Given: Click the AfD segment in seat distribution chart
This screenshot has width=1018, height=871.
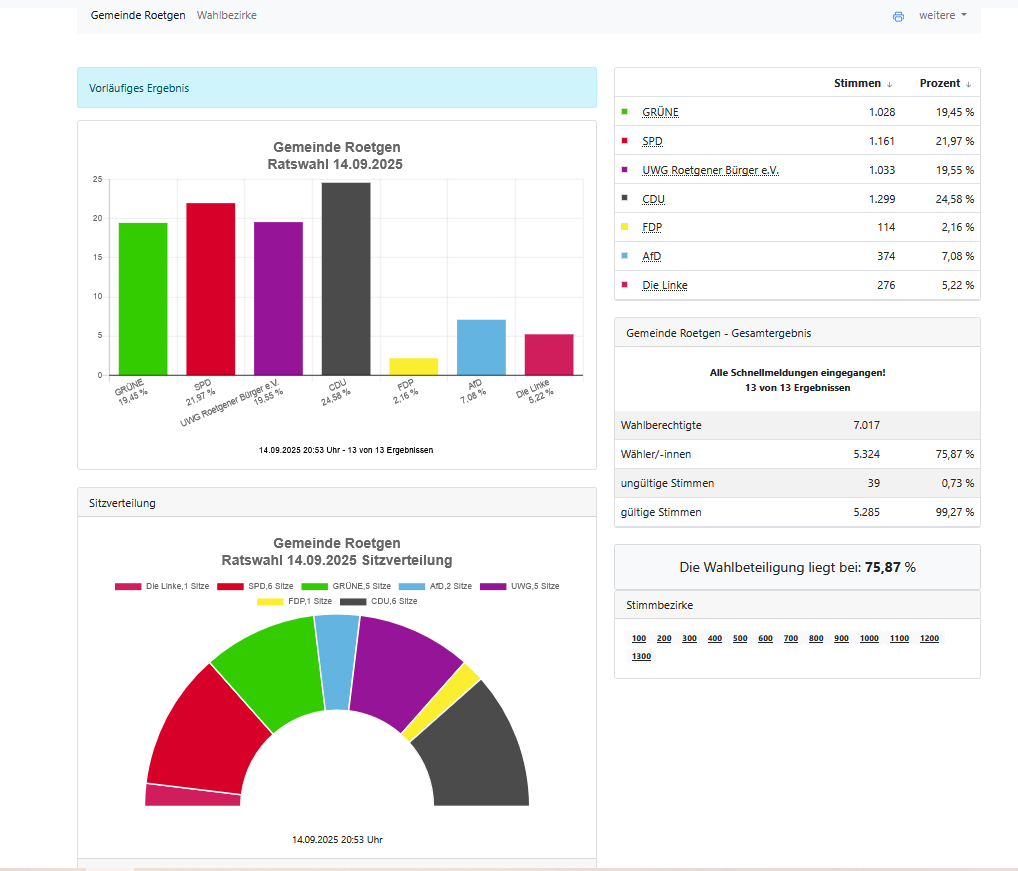Looking at the screenshot, I should (337, 660).
